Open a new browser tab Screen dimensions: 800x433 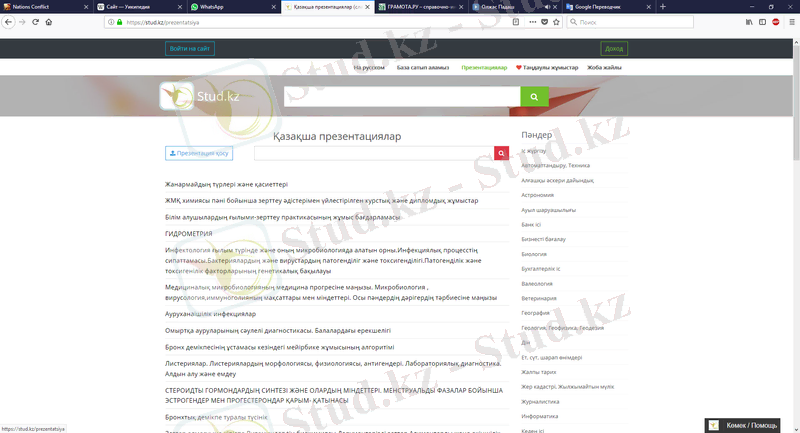[663, 7]
